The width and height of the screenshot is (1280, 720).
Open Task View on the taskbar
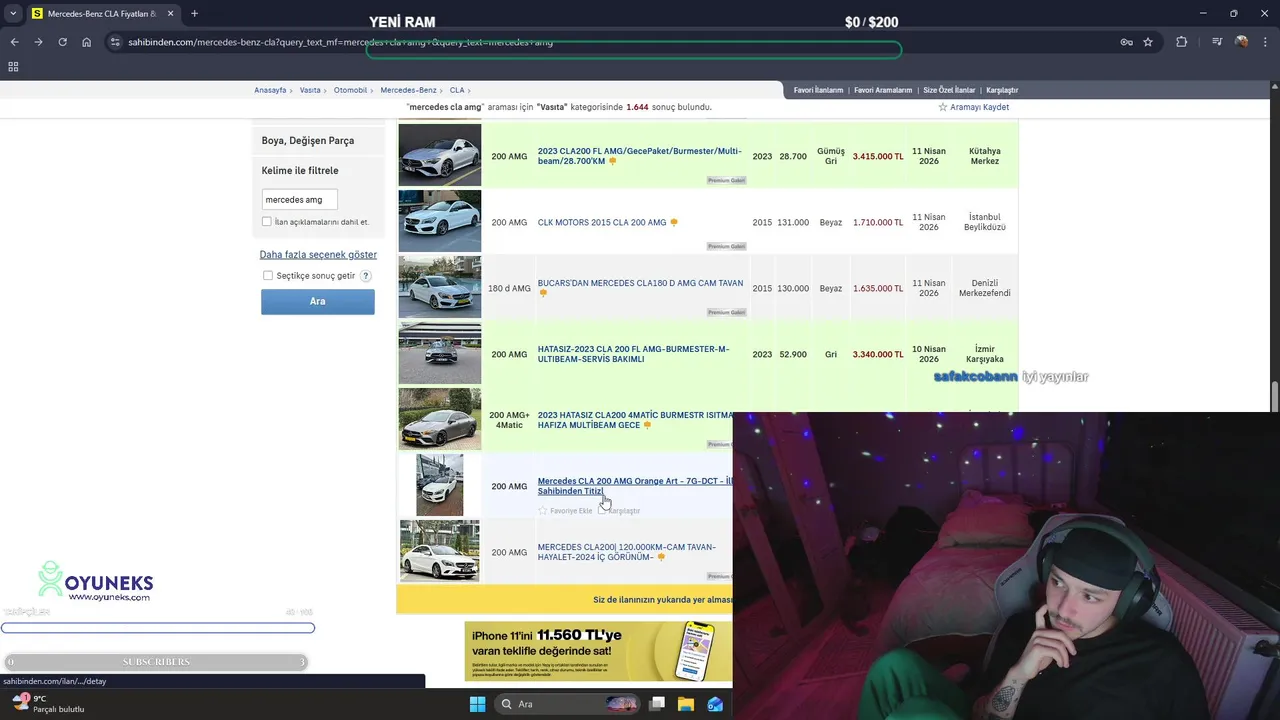click(657, 704)
